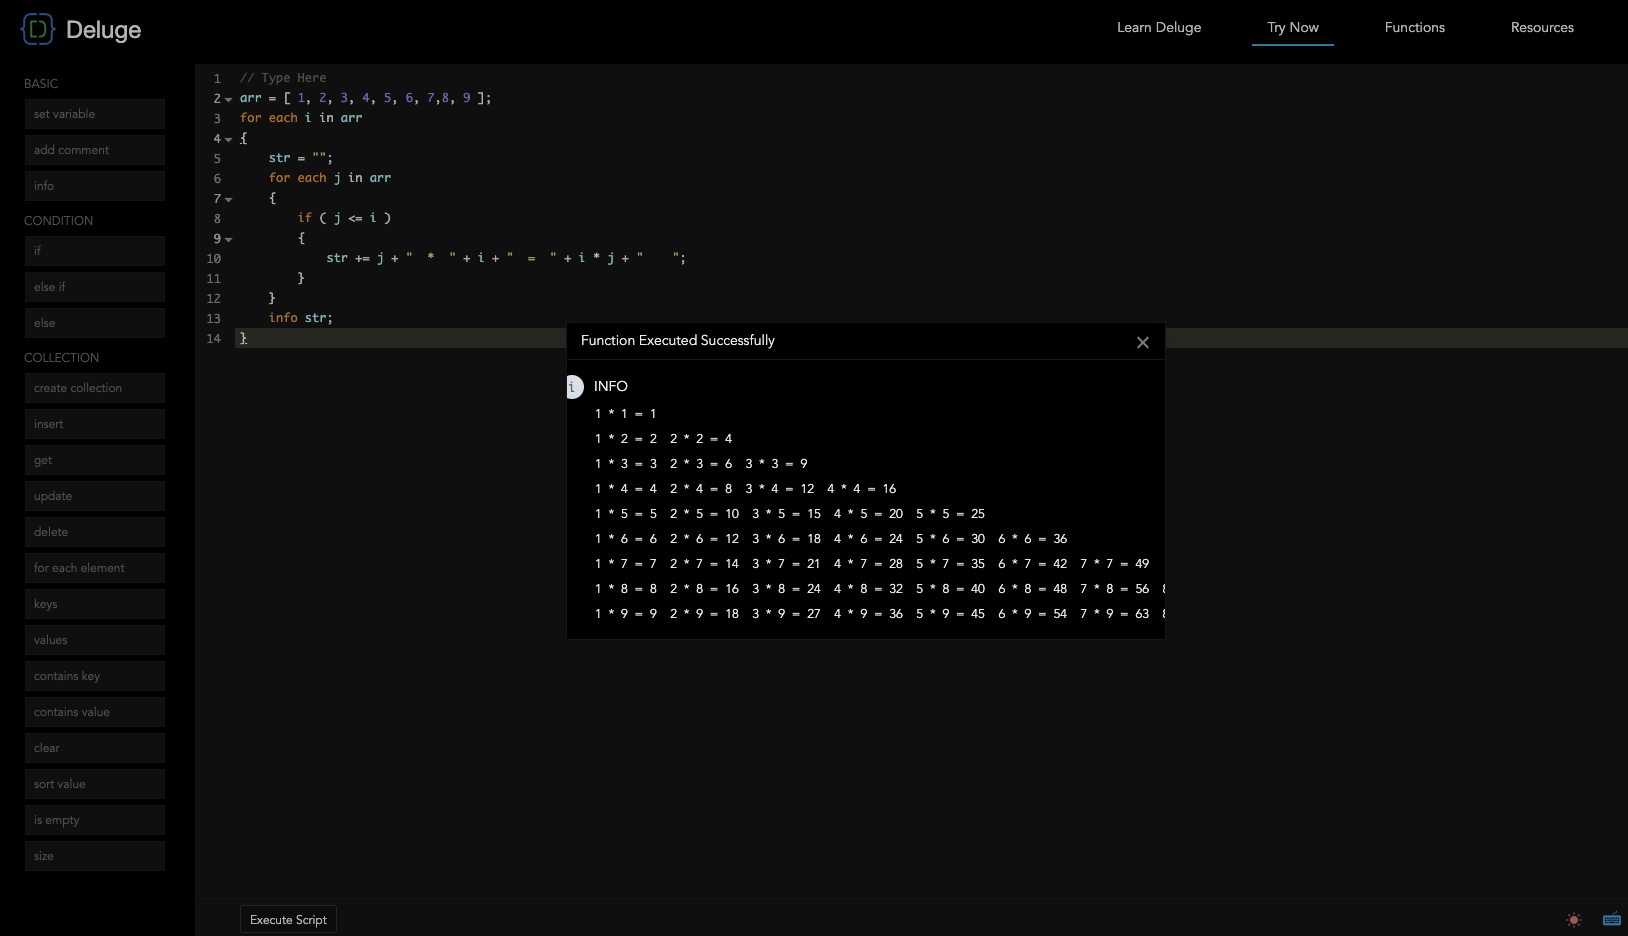Insert an add comment snippet
Image resolution: width=1628 pixels, height=936 pixels.
[95, 150]
